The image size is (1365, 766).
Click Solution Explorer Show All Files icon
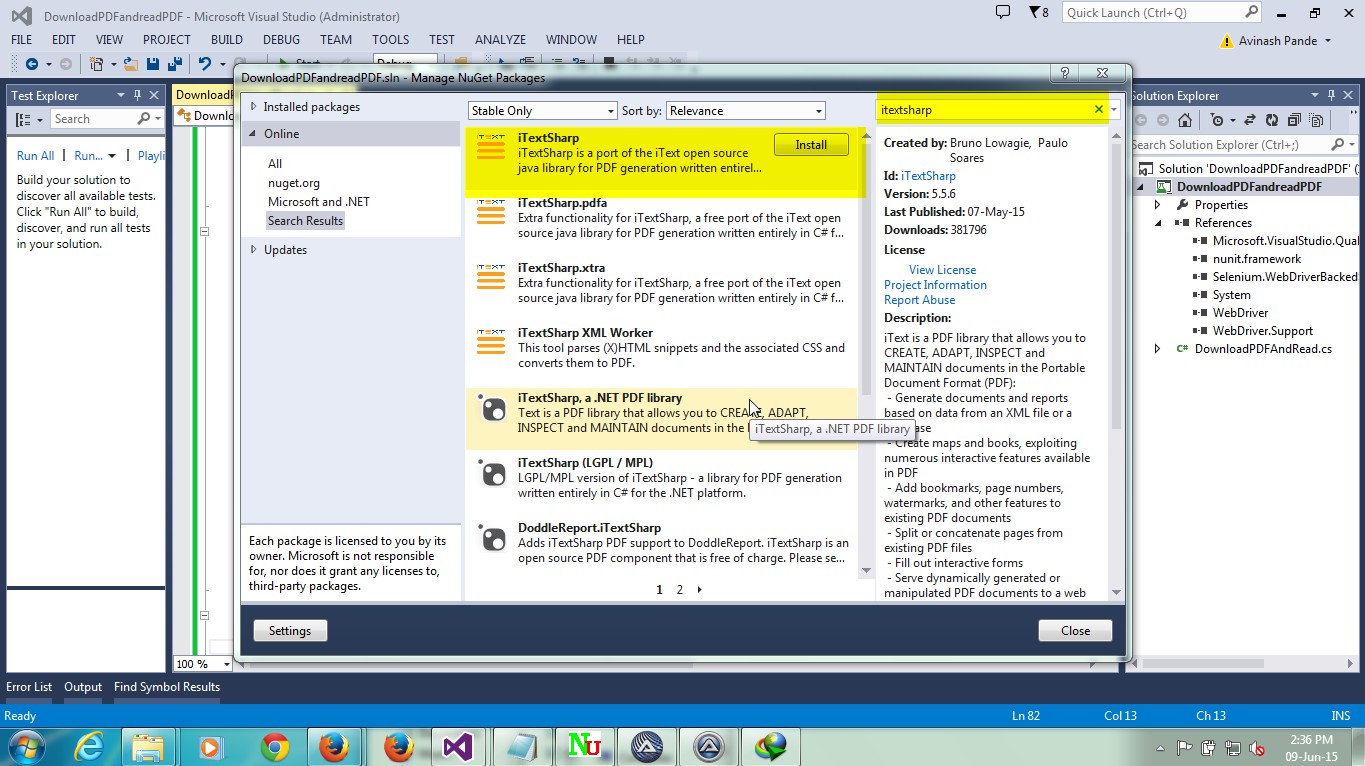[1315, 120]
